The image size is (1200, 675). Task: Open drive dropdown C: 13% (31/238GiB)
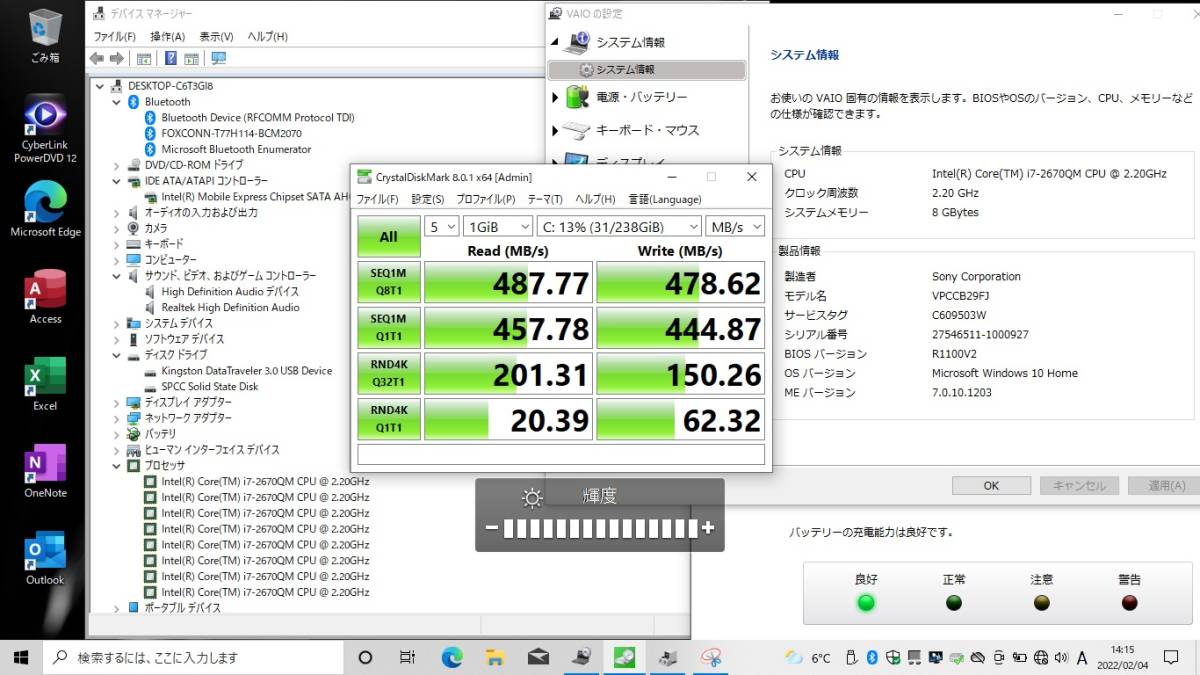coord(618,226)
